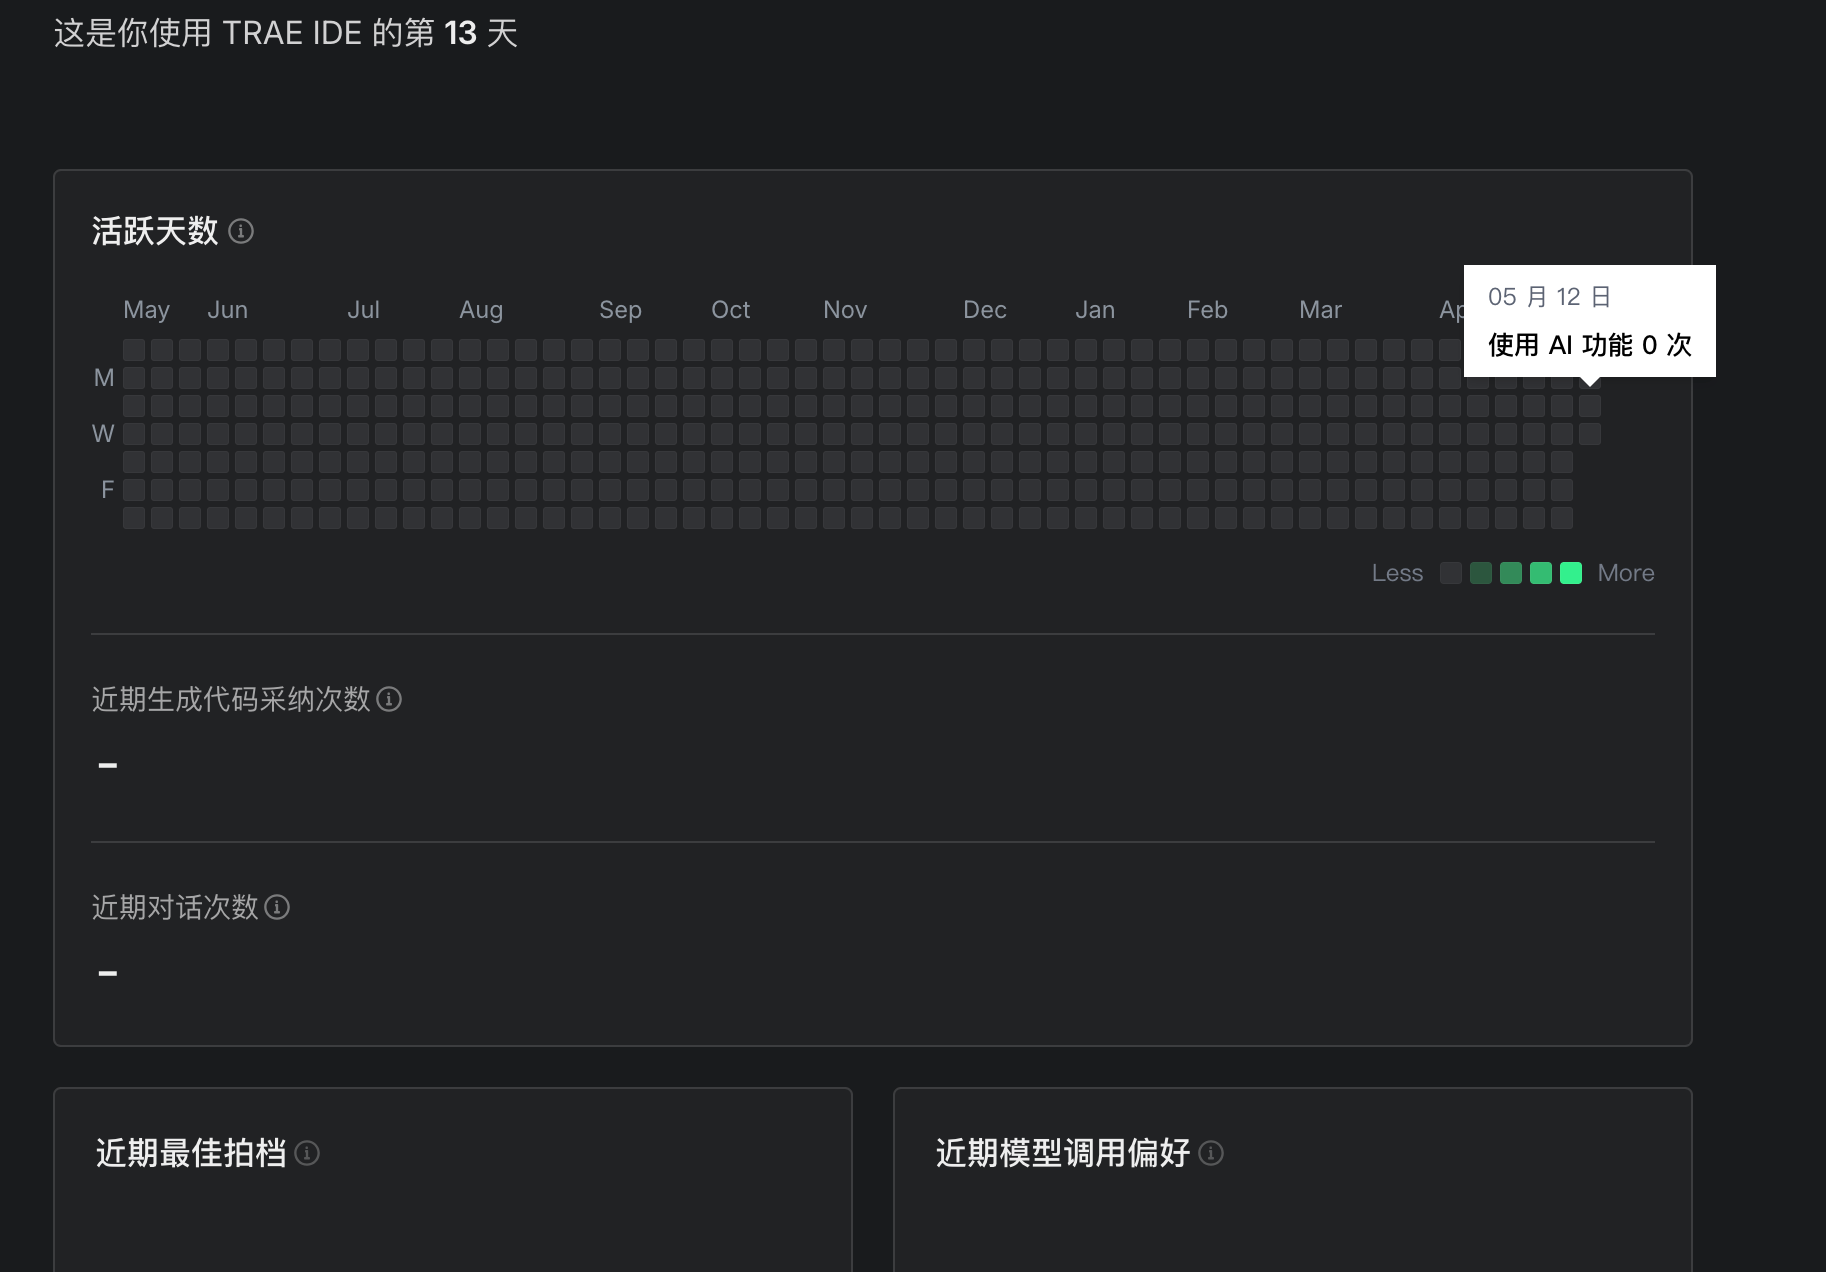Click info icon next to 近期模型调用偏好
The width and height of the screenshot is (1826, 1272).
[1211, 1153]
